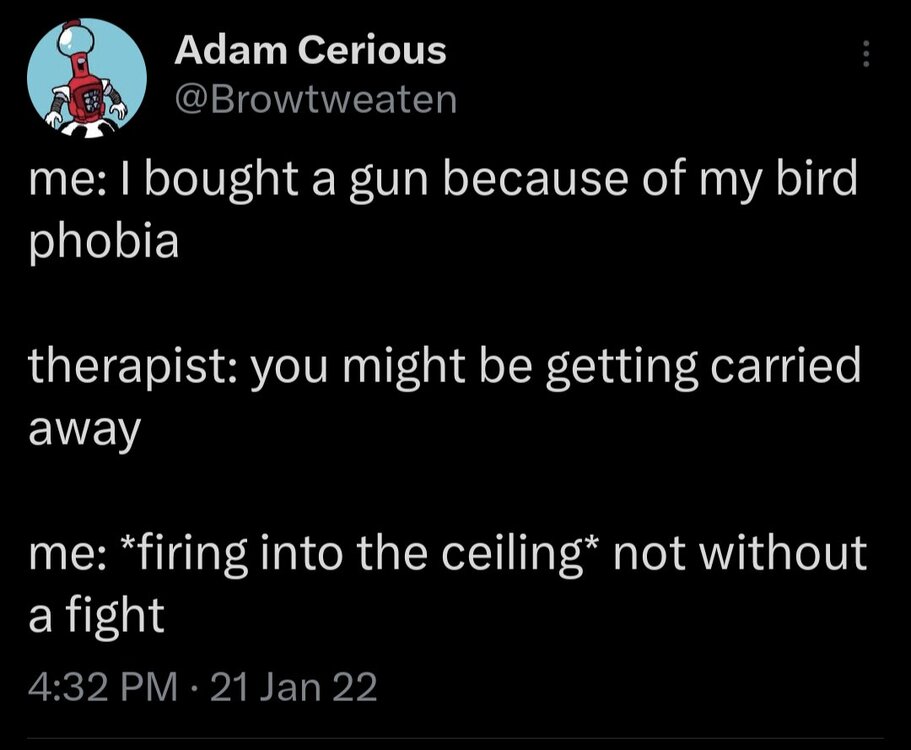
Task: Open the three-dot more options menu
Action: coord(866,54)
